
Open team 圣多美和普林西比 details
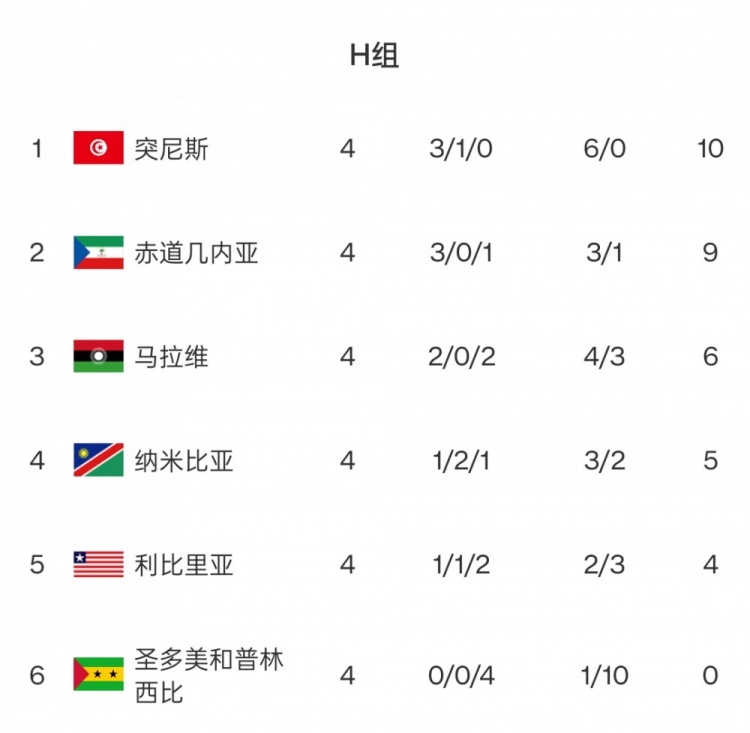click(209, 675)
